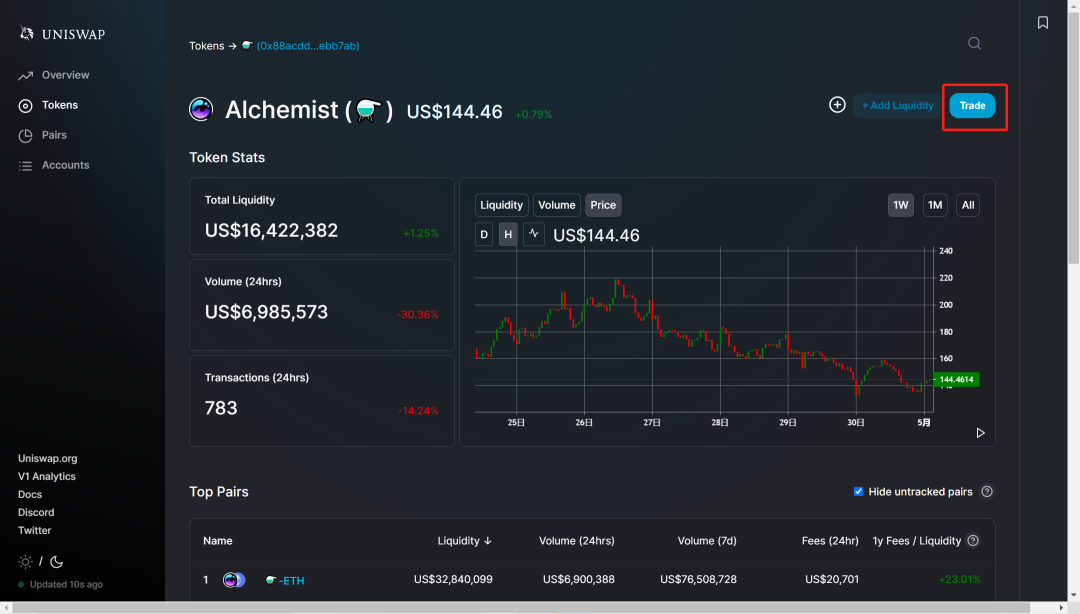This screenshot has width=1080, height=614.
Task: Sort pairs by Volume (24hrs) column
Action: click(577, 541)
